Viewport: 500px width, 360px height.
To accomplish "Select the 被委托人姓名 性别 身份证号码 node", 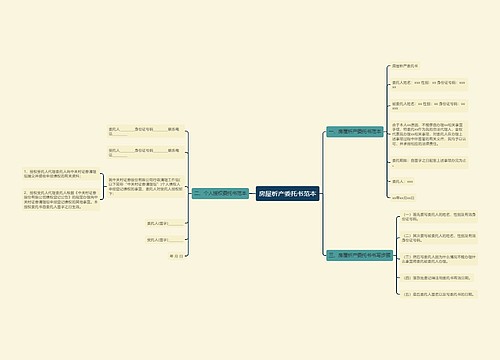I will tap(429, 106).
